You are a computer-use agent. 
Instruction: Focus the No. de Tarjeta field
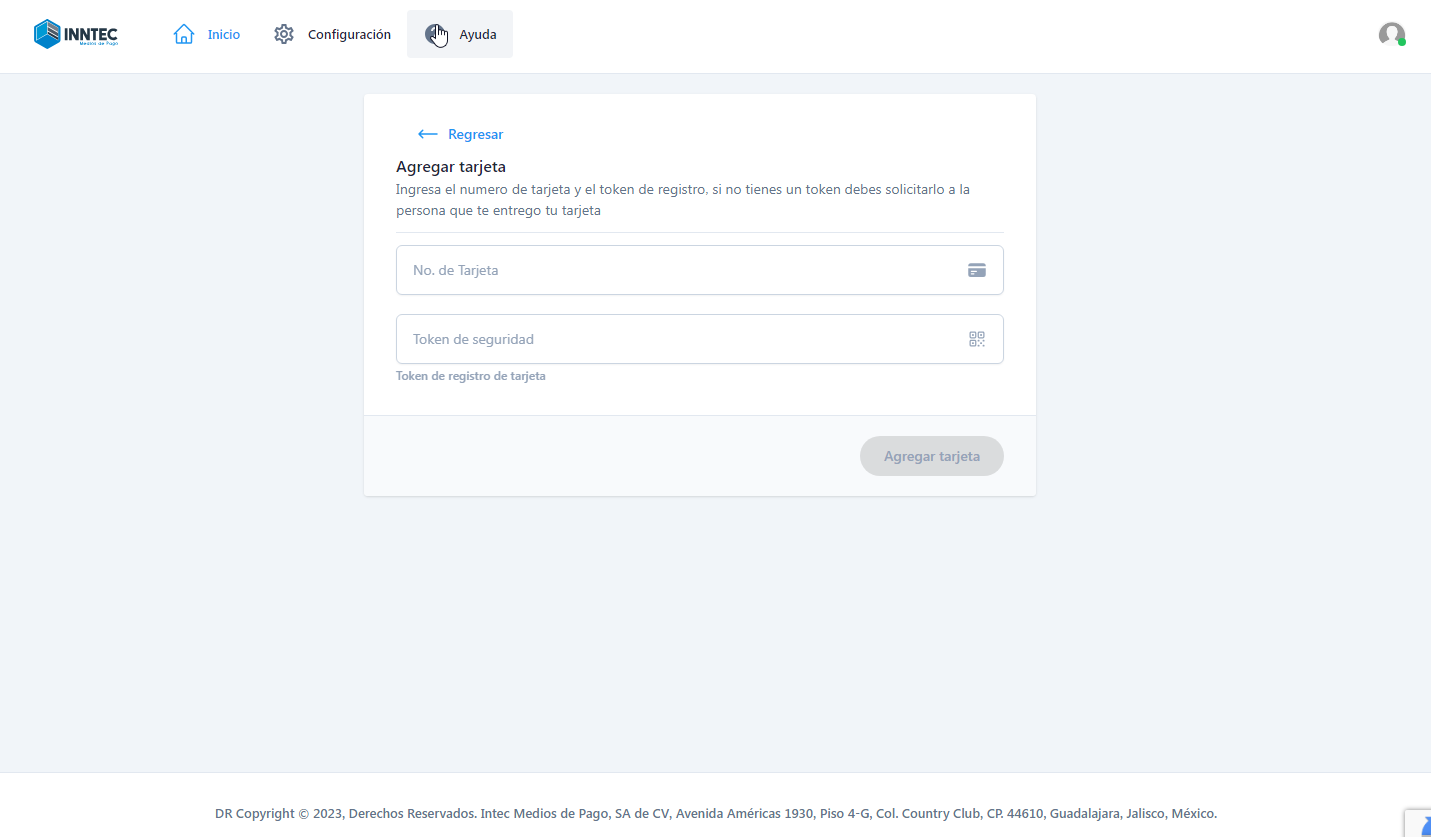tap(680, 270)
